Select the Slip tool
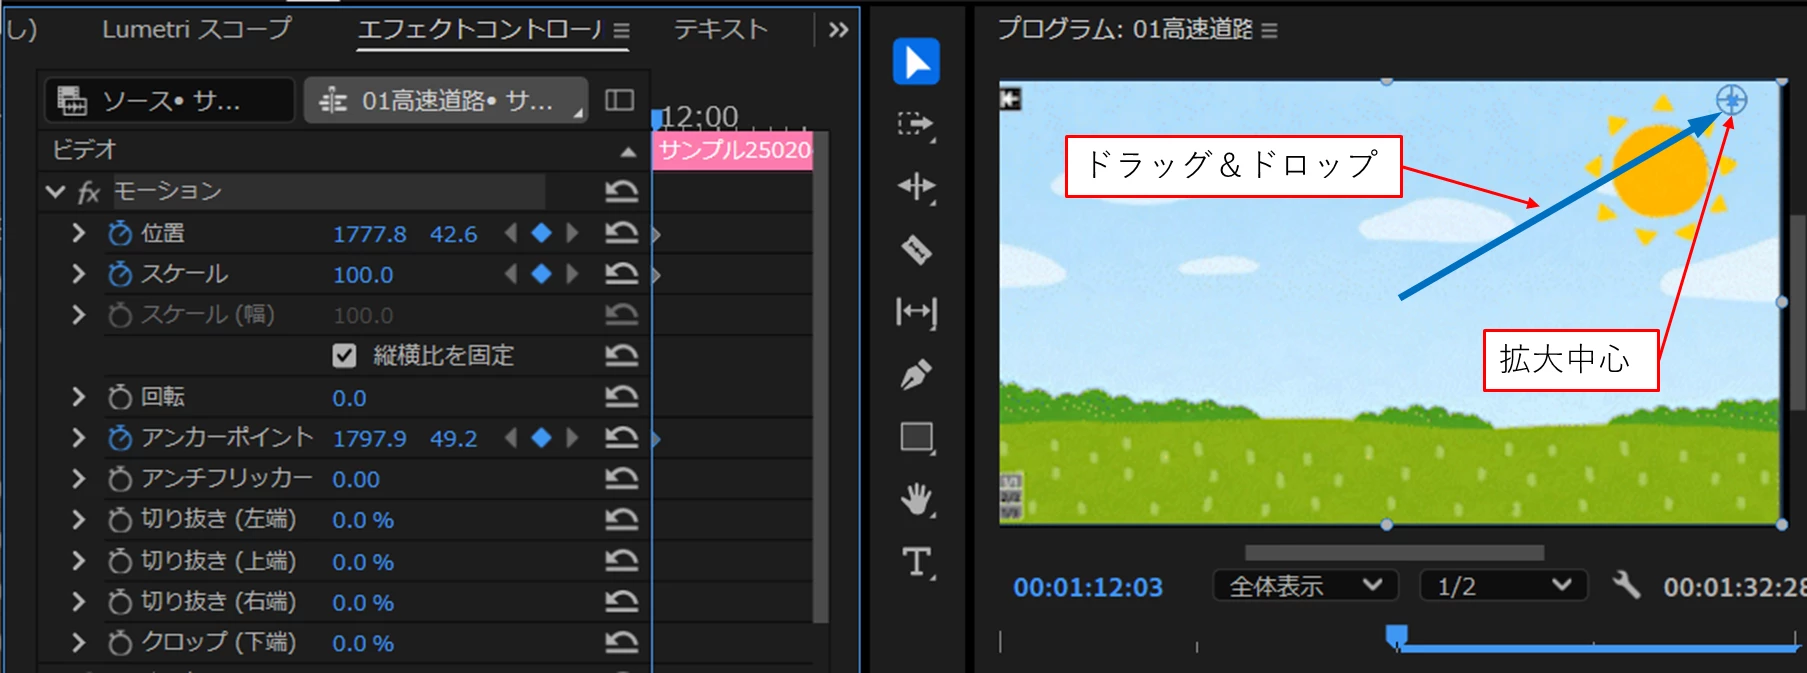The height and width of the screenshot is (673, 1807). point(916,312)
